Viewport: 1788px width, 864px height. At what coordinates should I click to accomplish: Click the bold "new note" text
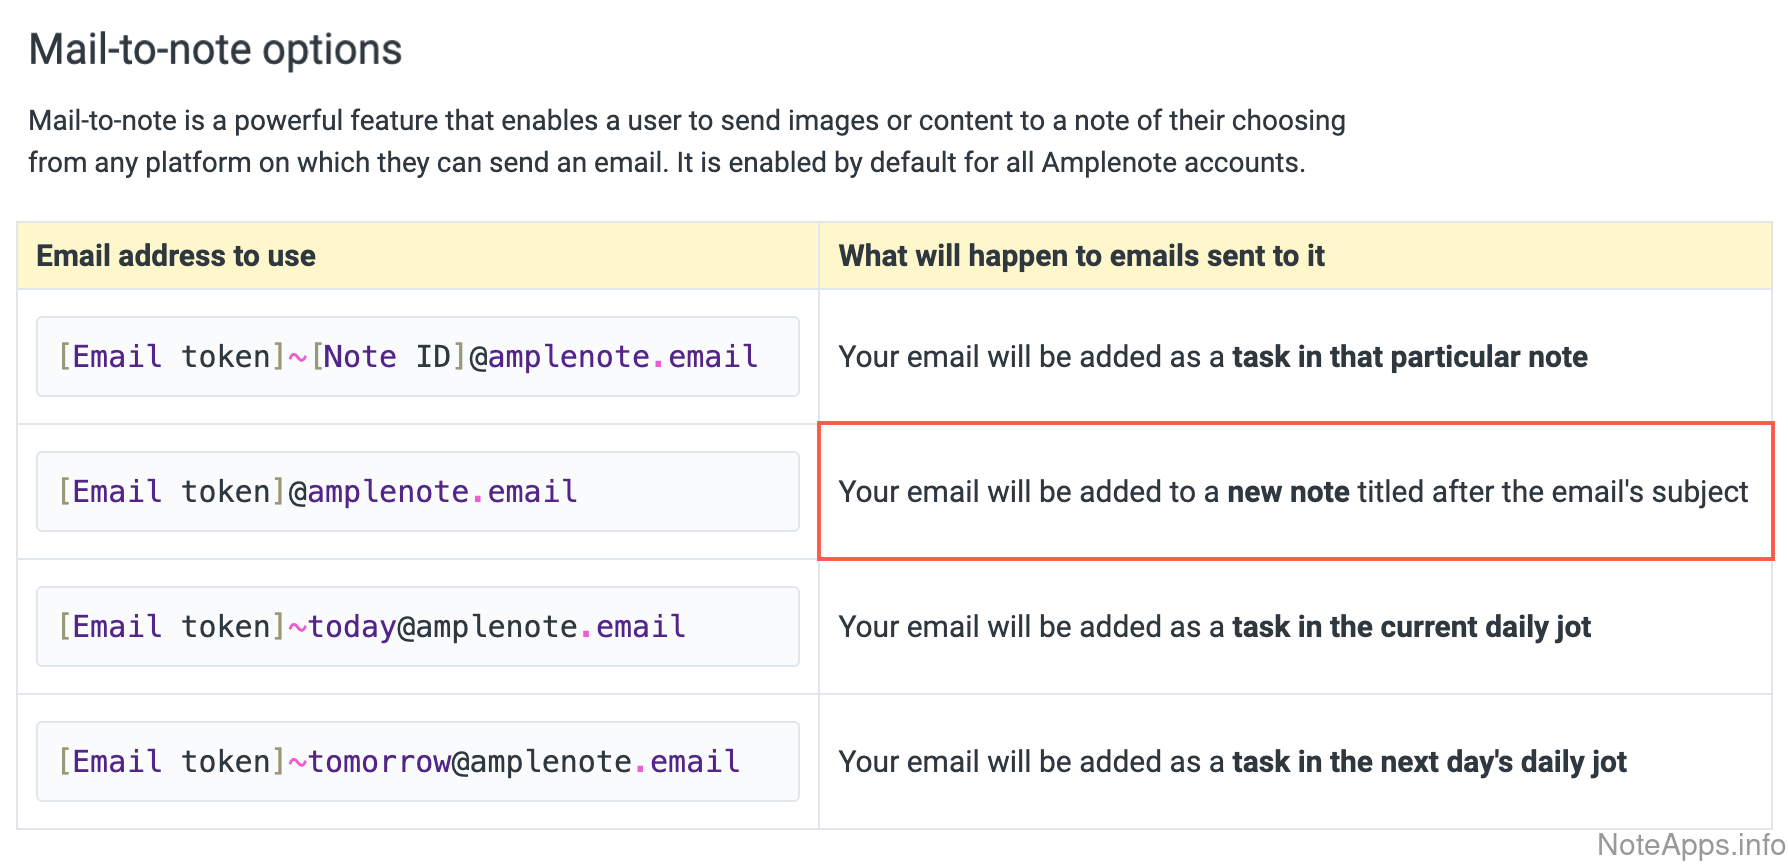pyautogui.click(x=1288, y=492)
